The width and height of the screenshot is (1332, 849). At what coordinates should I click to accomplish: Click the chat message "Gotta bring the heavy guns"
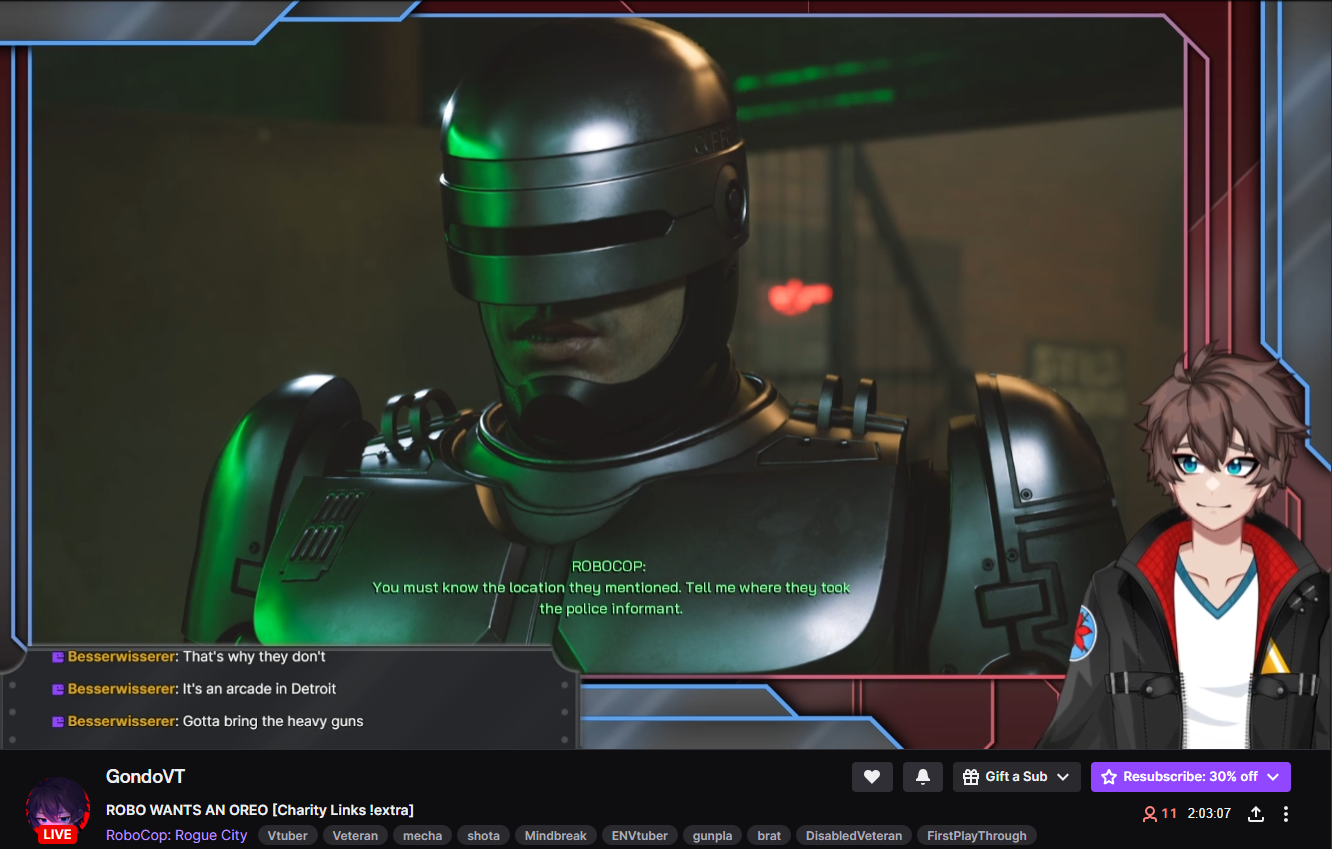point(273,722)
